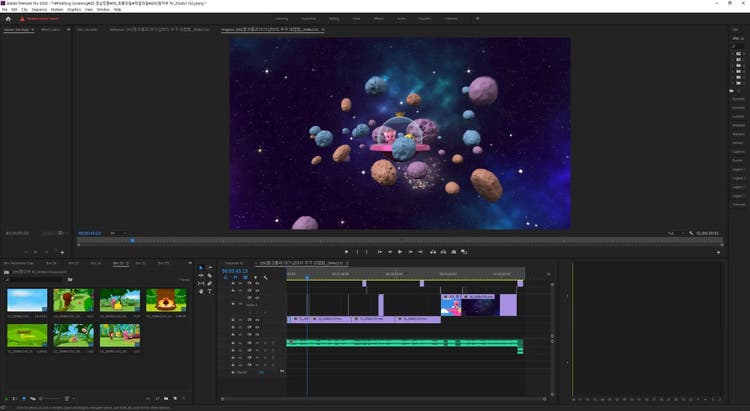Select the blue sky clip thumbnail

coord(27,300)
